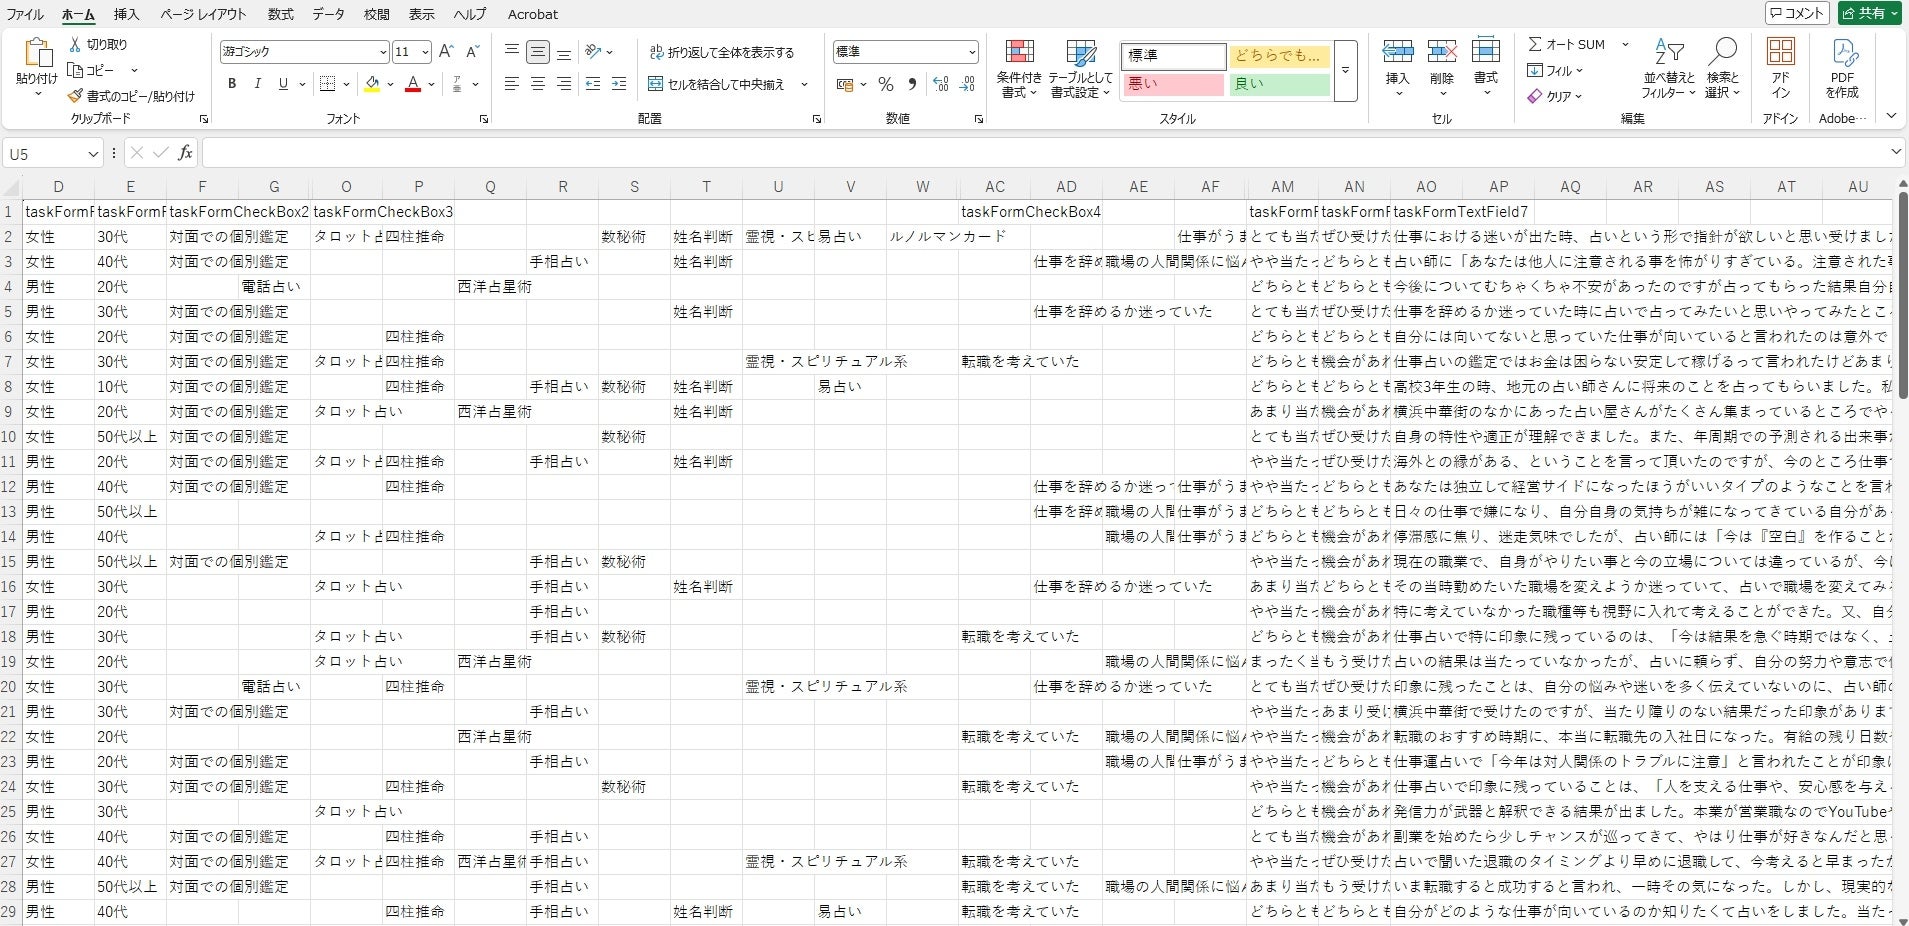The width and height of the screenshot is (1909, 926).
Task: Open the font name 游ゴシック dropdown
Action: (x=383, y=52)
